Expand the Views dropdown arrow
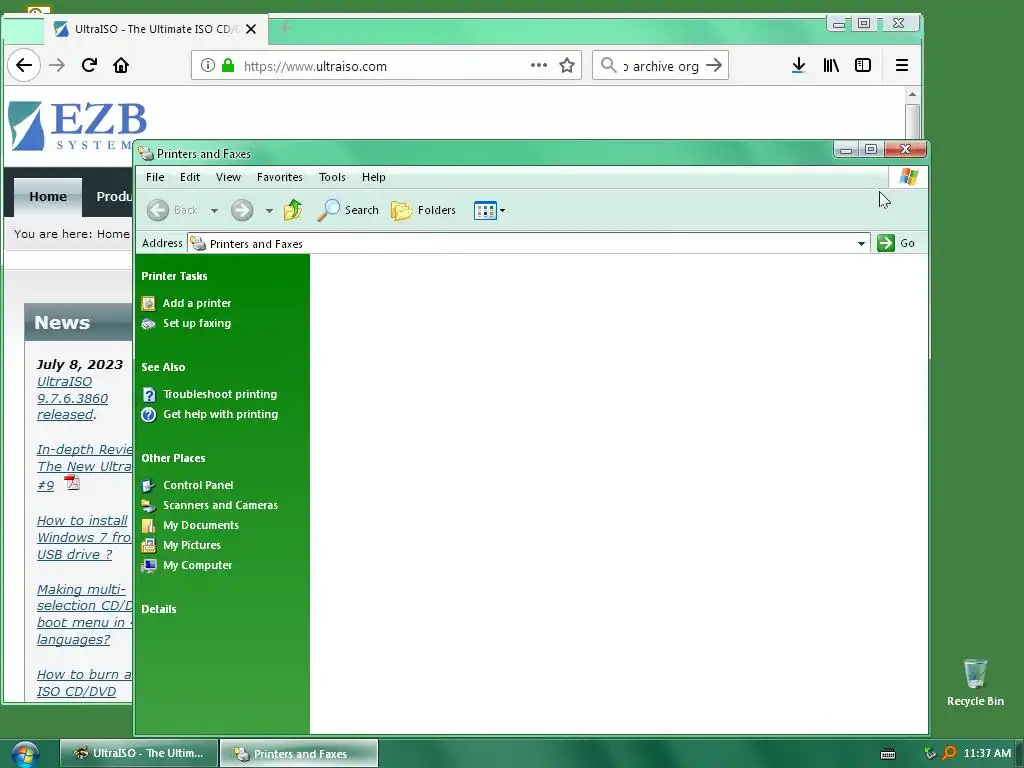The height and width of the screenshot is (768, 1024). (x=502, y=211)
